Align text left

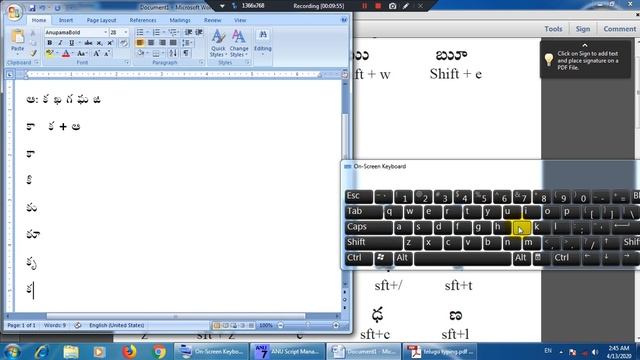140,43
